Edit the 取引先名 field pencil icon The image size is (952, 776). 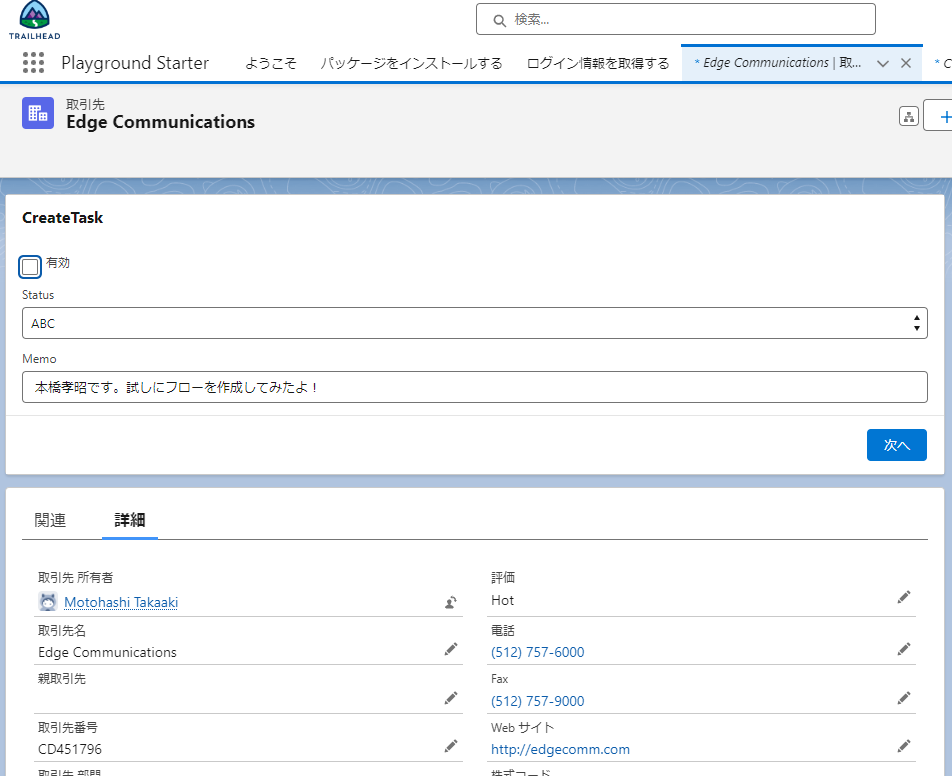(x=450, y=649)
